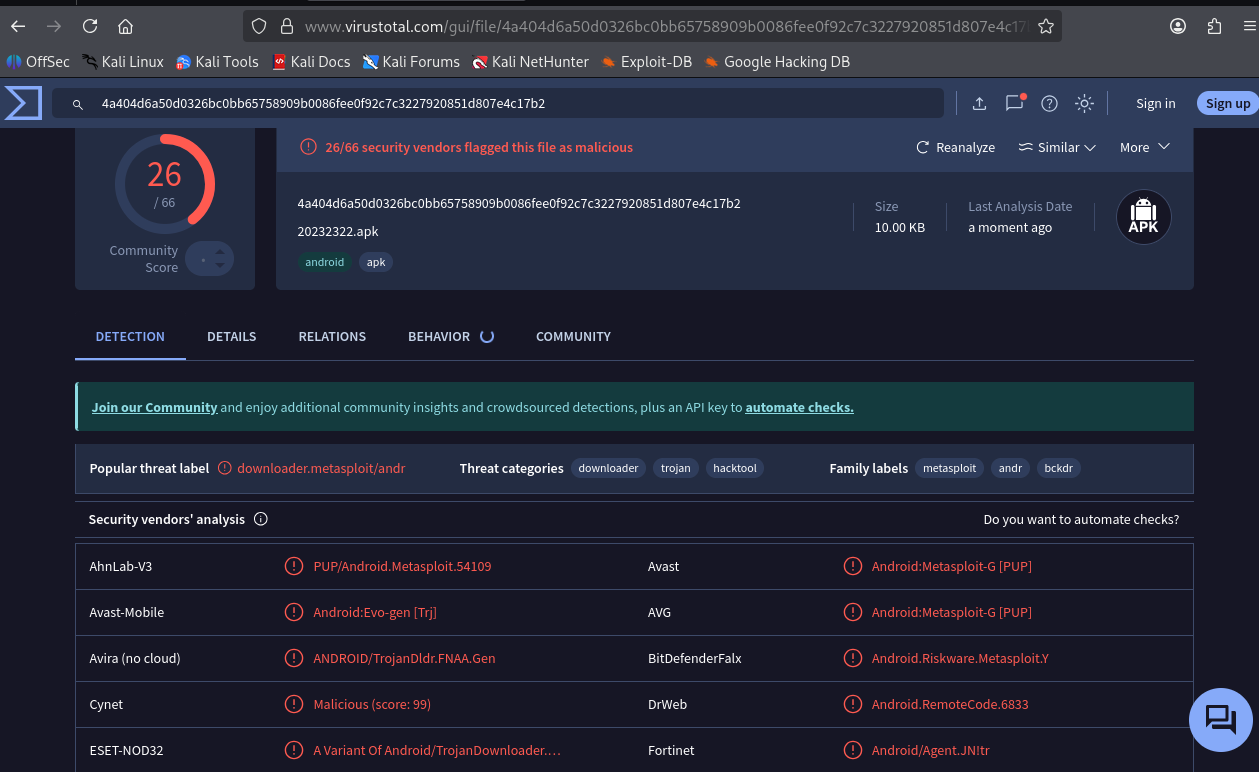Switch to the RELATIONS tab

[332, 336]
